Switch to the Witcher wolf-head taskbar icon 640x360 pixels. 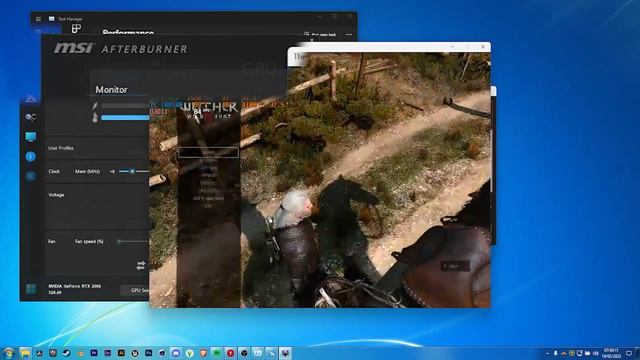285,353
